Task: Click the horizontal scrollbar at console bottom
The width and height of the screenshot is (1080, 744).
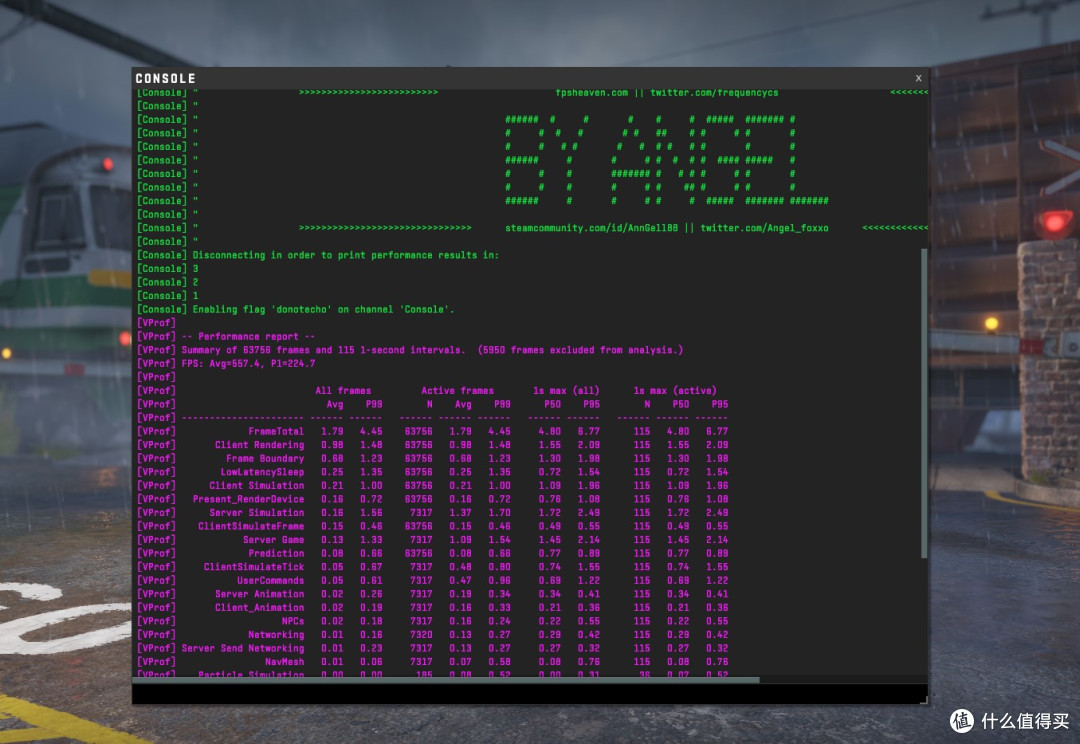Action: (446, 680)
